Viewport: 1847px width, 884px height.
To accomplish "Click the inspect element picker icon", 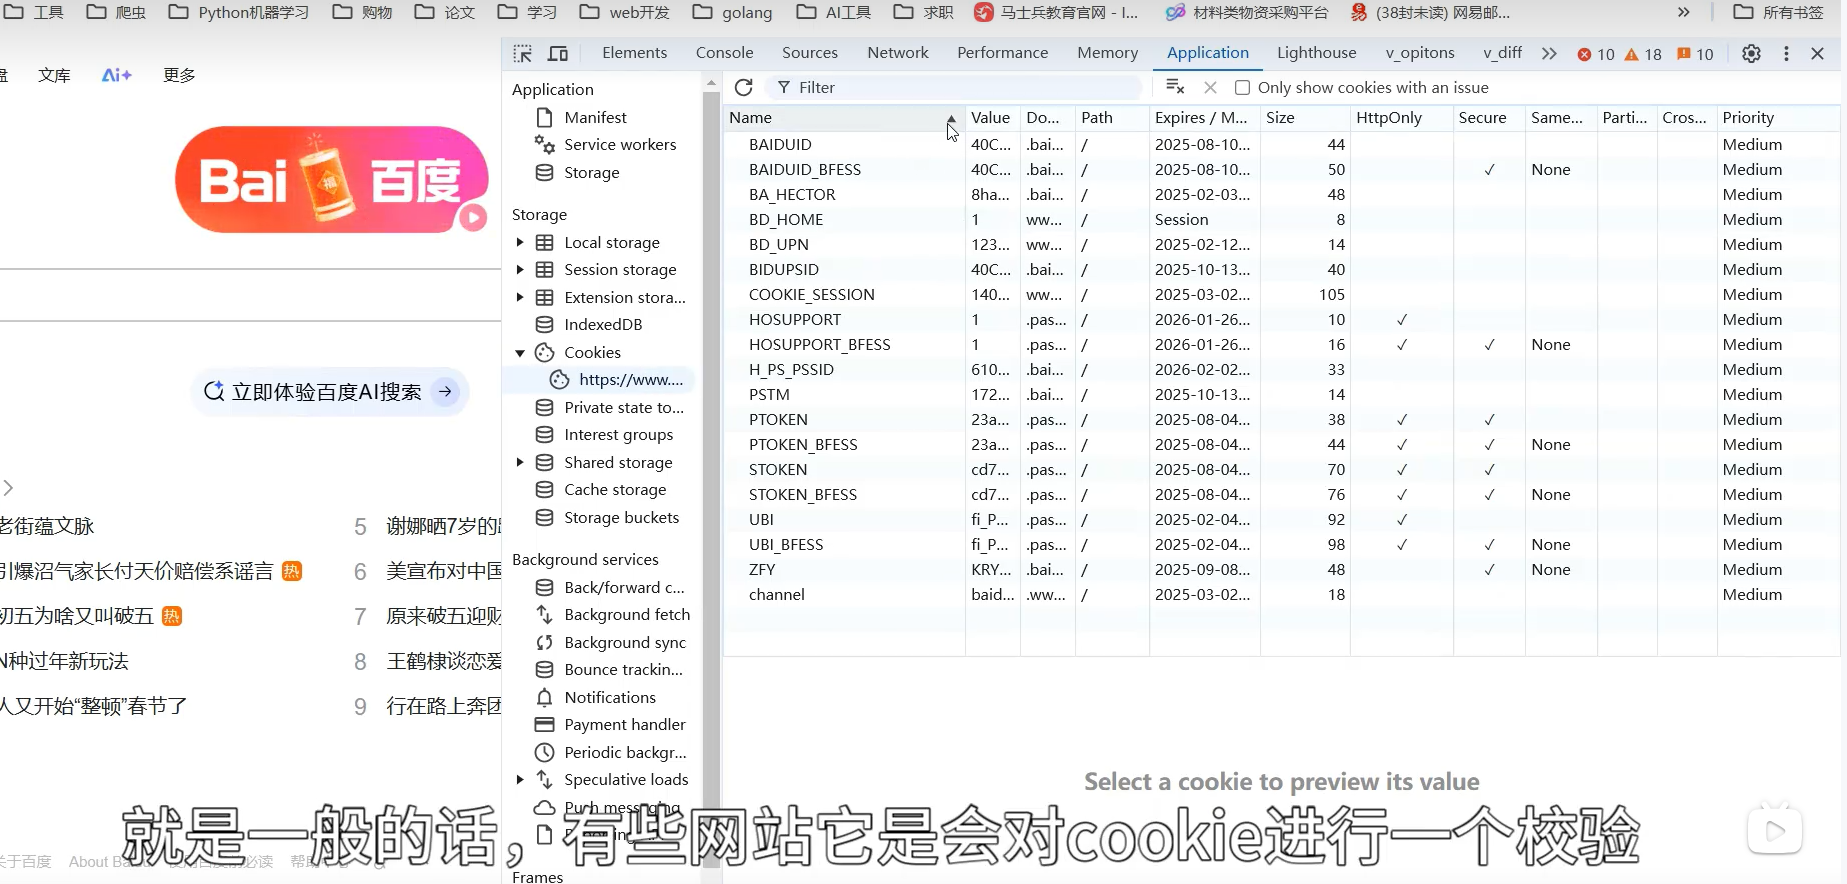I will click(x=523, y=54).
